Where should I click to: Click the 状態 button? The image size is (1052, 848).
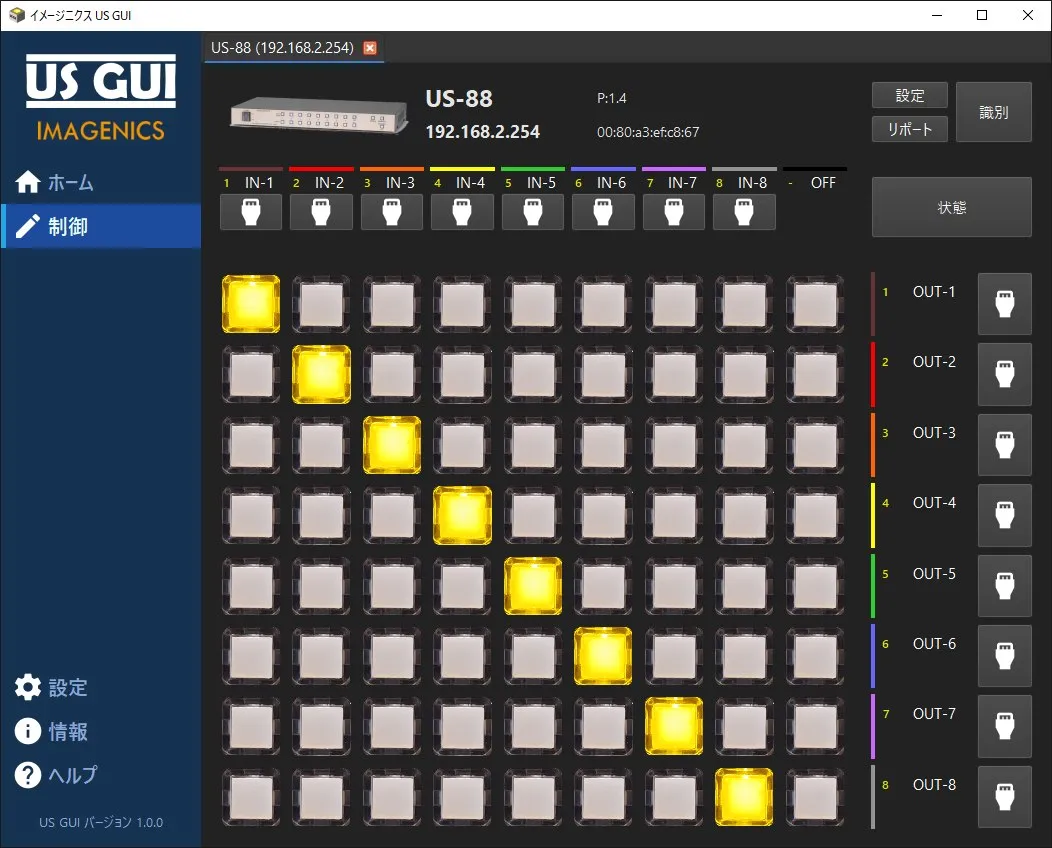click(951, 207)
